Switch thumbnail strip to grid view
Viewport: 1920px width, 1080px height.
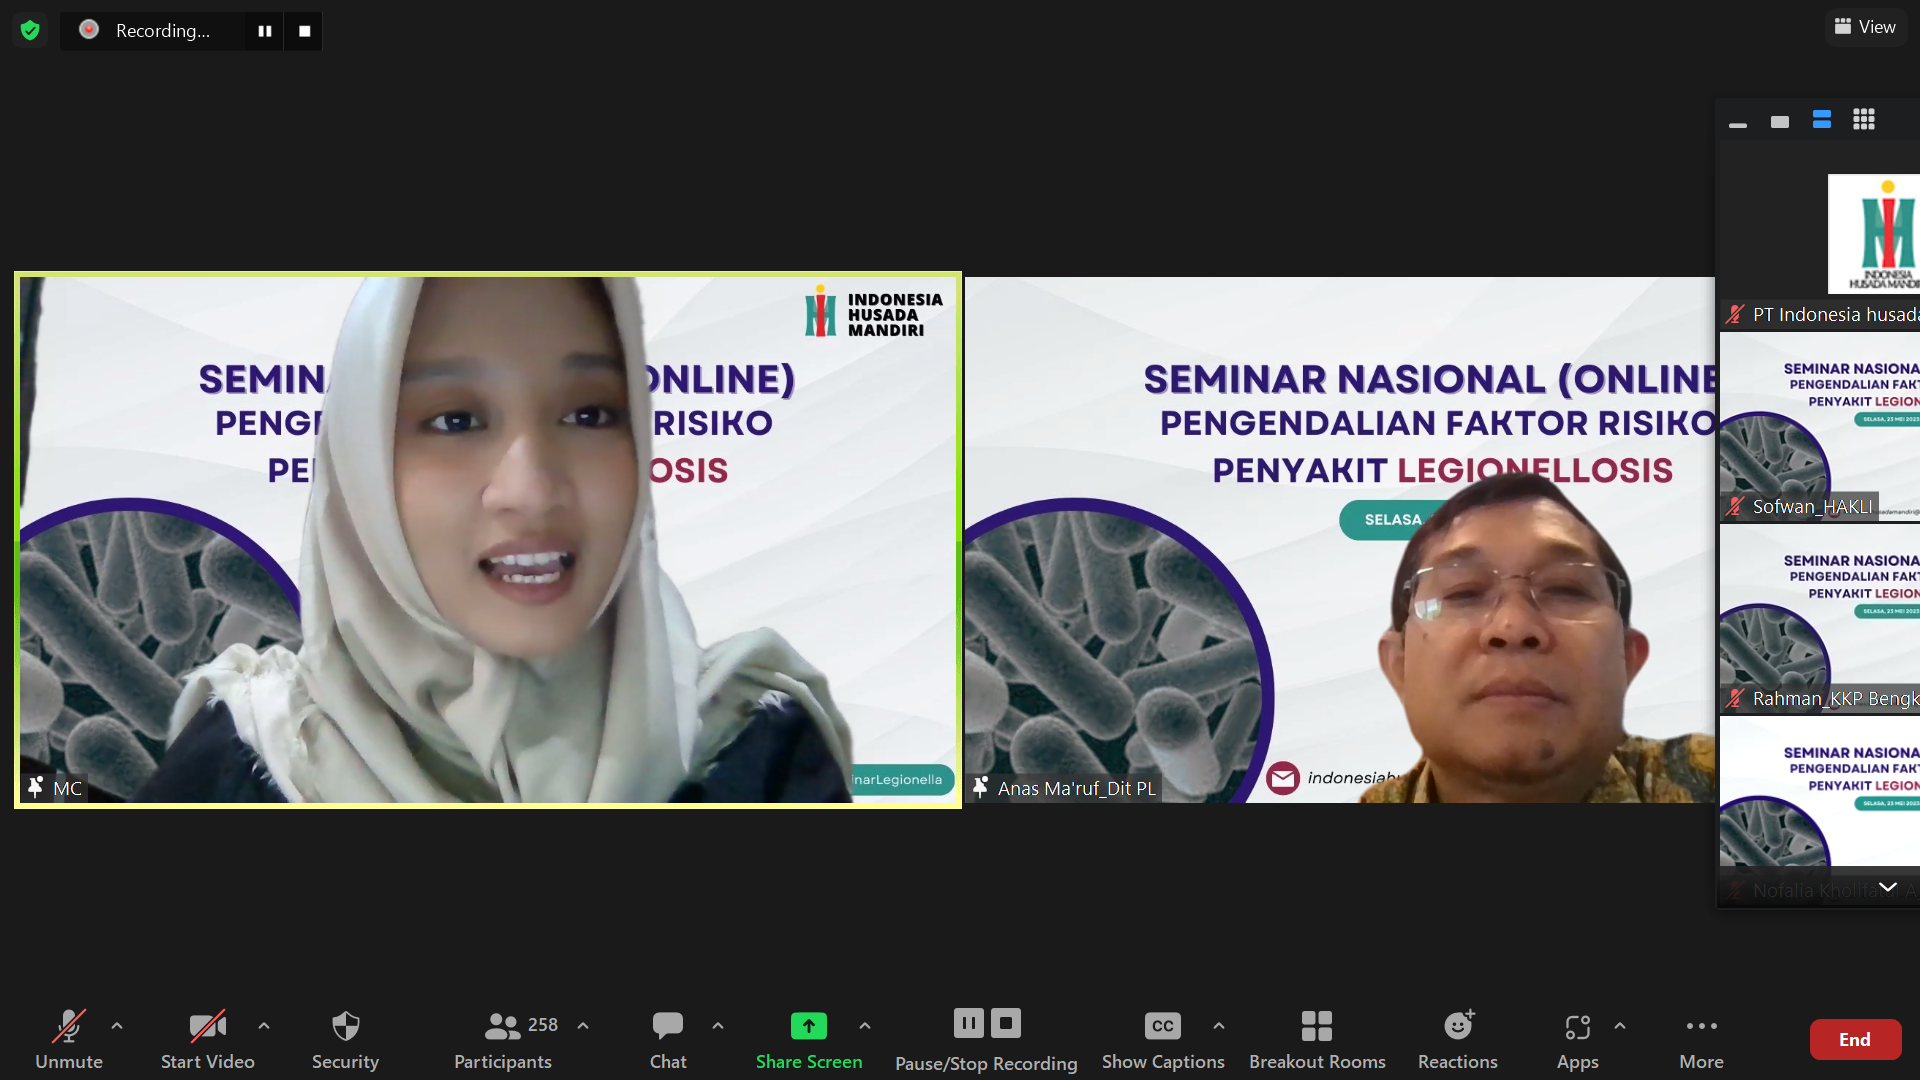point(1864,120)
